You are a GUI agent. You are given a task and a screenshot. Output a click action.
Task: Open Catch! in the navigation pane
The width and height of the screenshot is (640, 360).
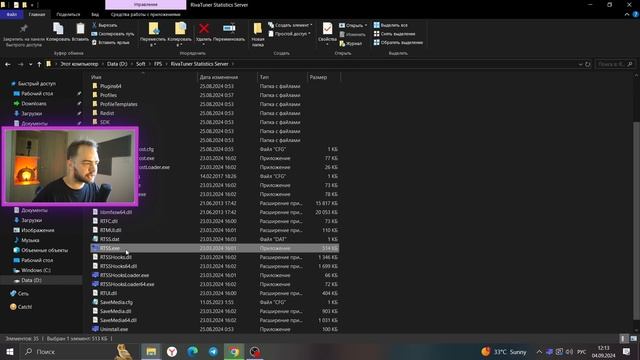click(x=24, y=307)
